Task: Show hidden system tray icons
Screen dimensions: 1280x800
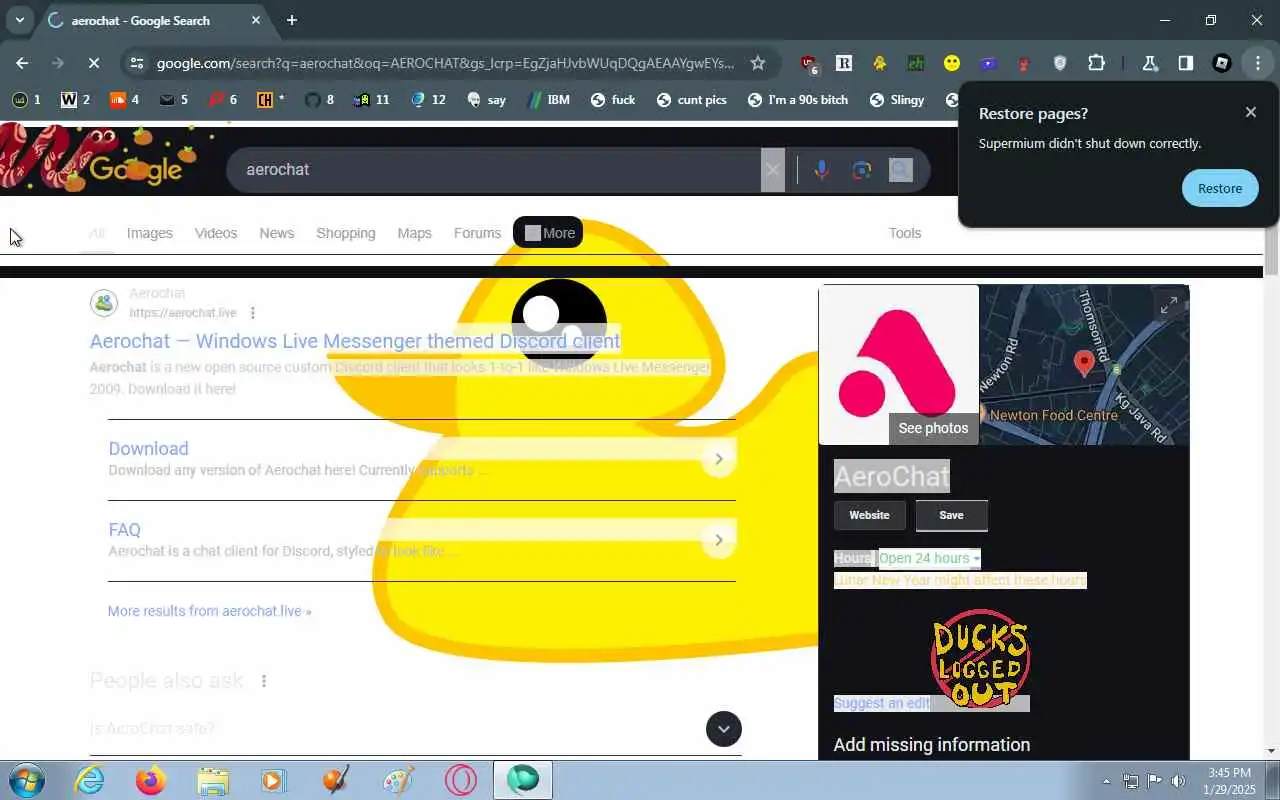Action: [1106, 781]
